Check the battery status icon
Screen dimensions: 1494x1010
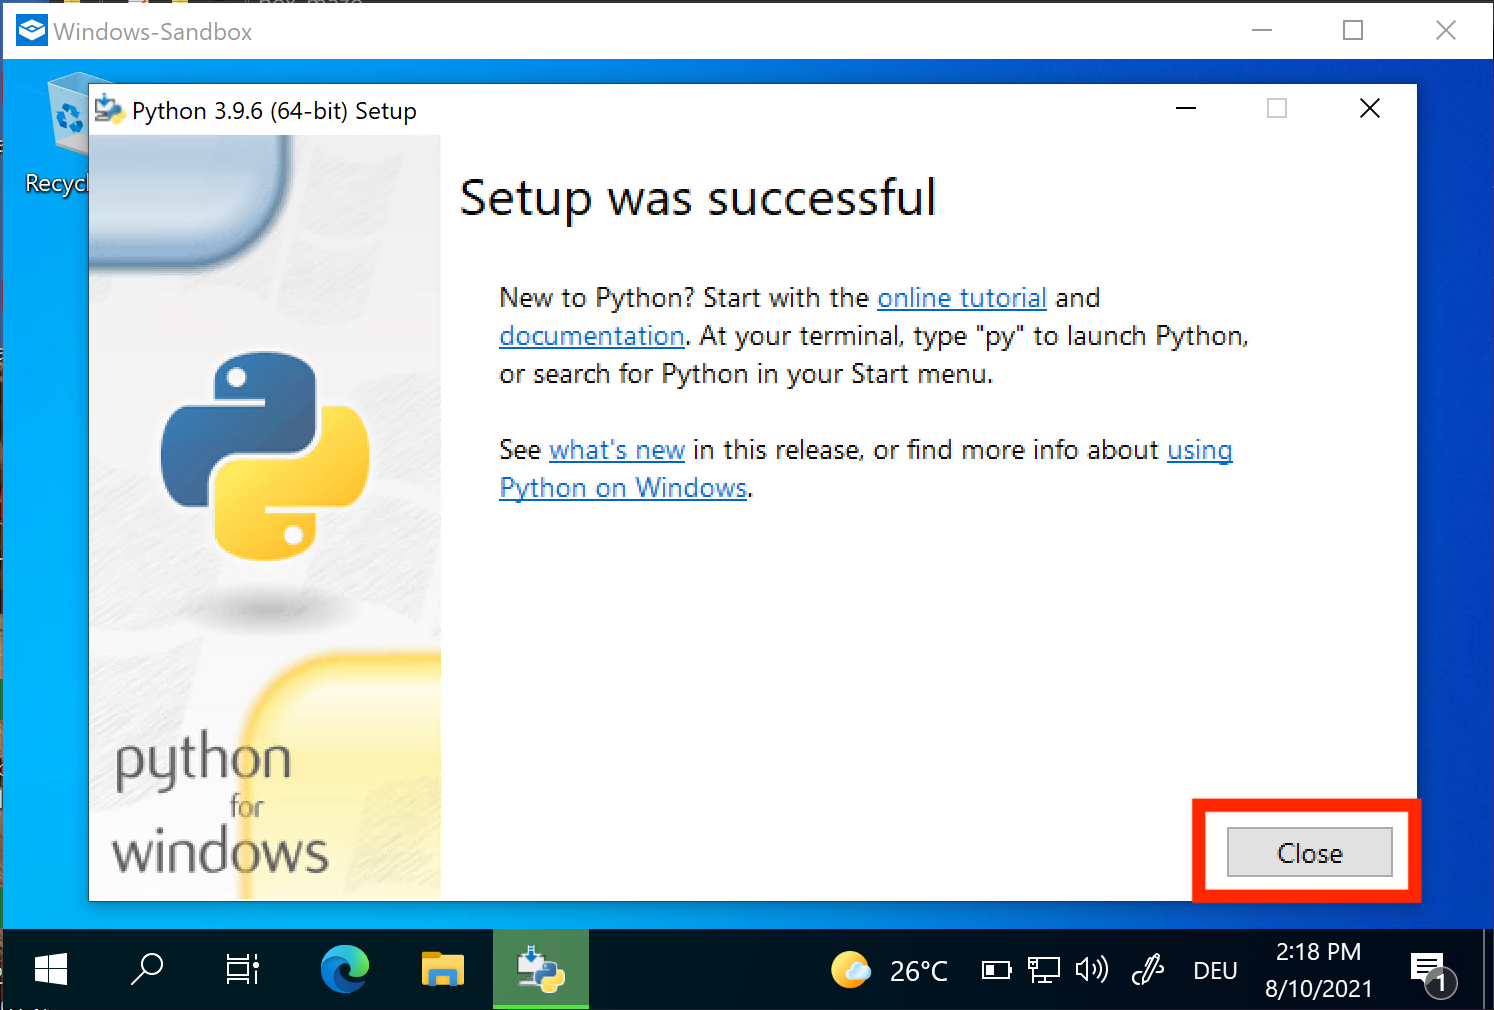pyautogui.click(x=996, y=970)
